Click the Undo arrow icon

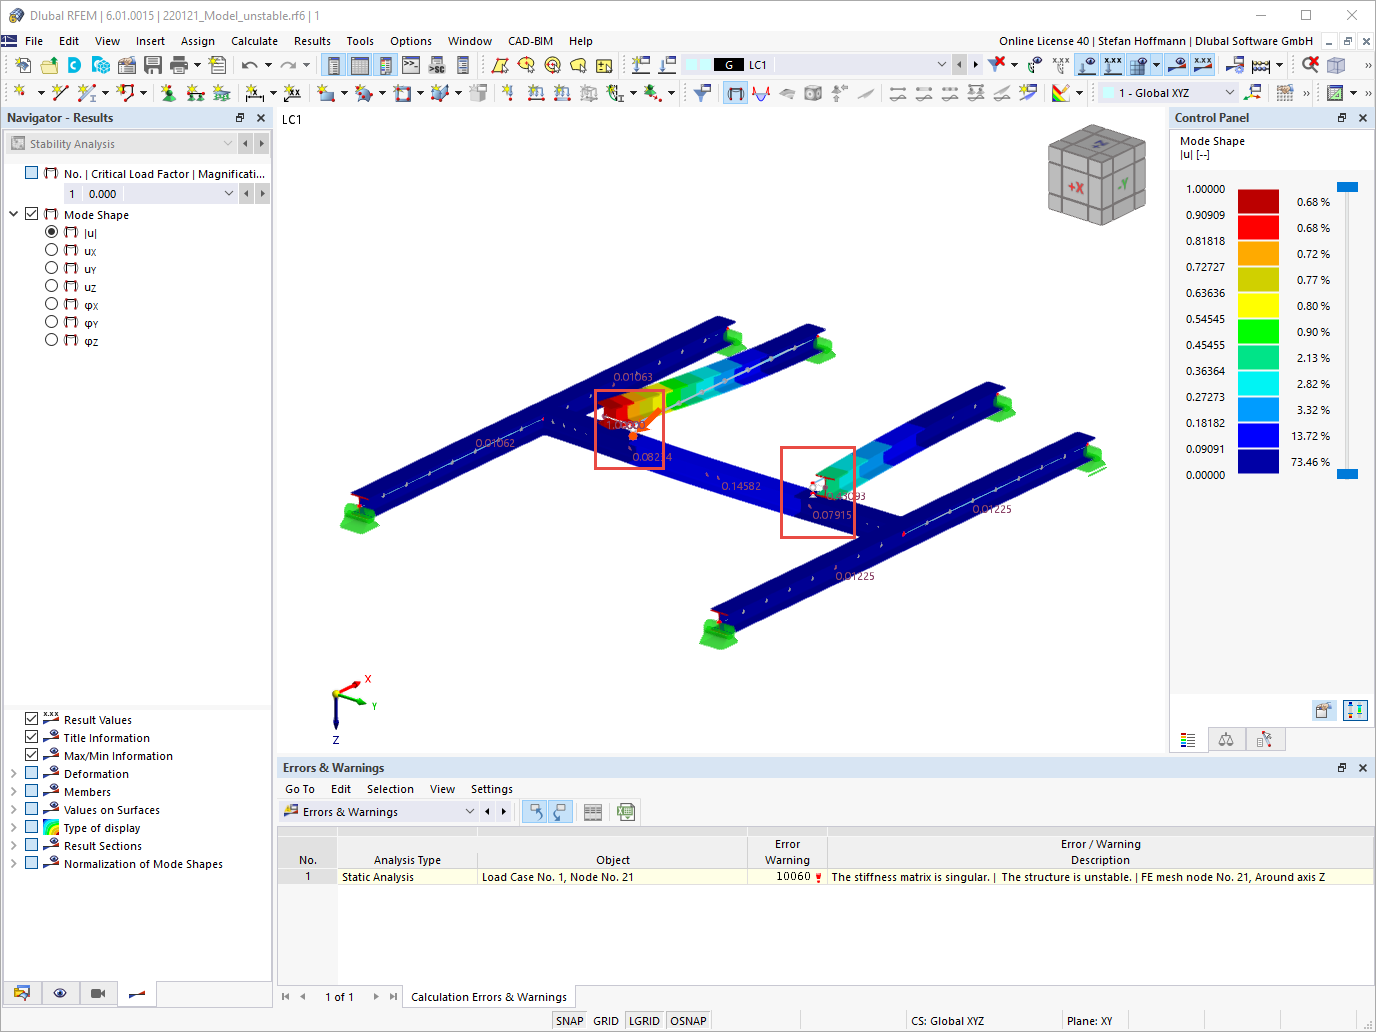(x=249, y=65)
